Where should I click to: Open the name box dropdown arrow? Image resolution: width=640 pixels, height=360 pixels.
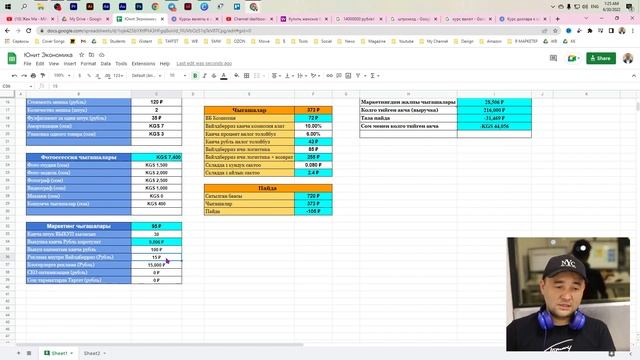point(31,86)
